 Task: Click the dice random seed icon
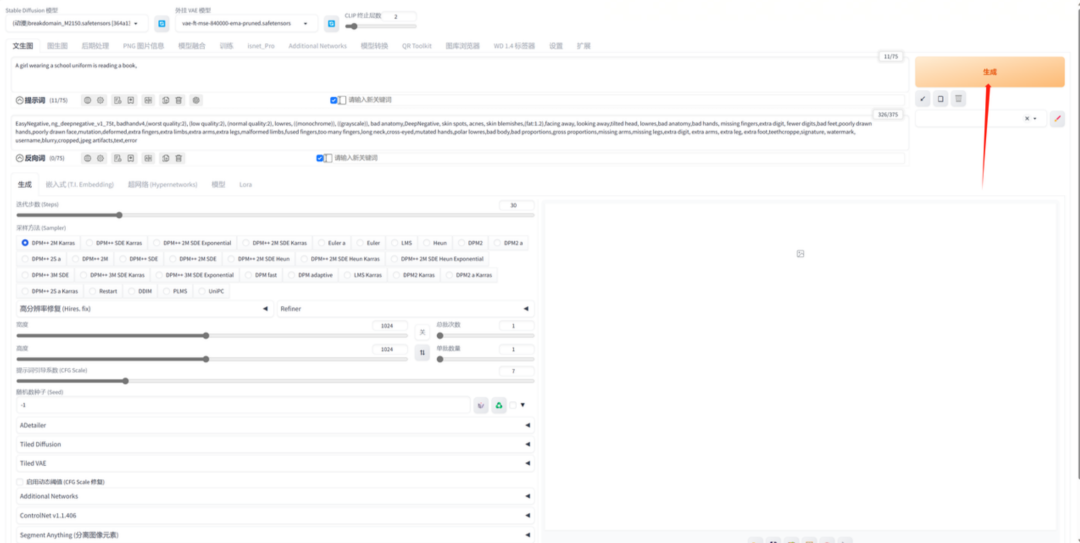click(x=481, y=405)
